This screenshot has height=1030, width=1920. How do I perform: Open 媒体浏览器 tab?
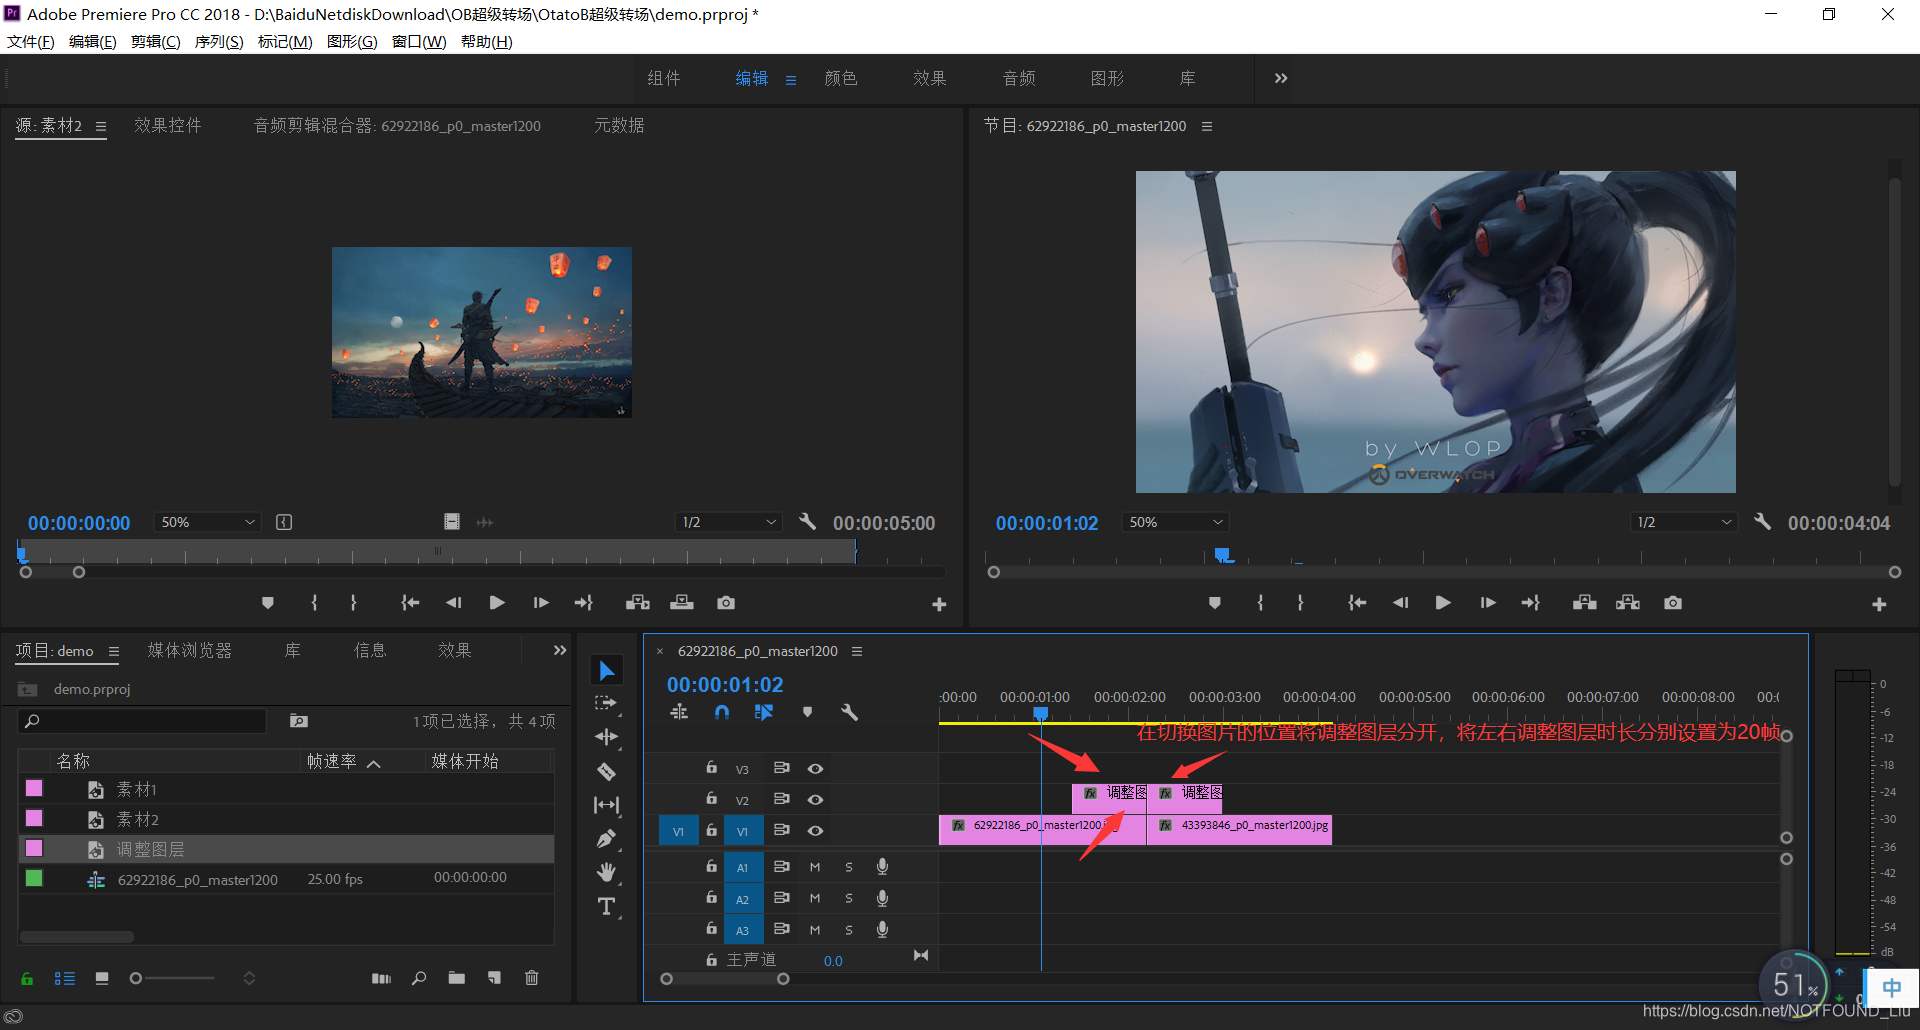pyautogui.click(x=190, y=650)
